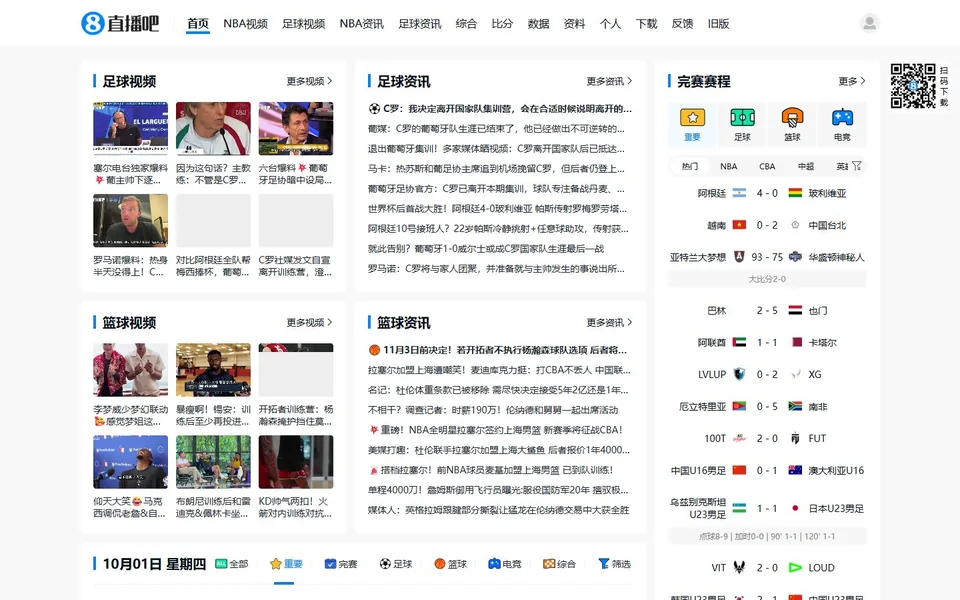
Task: Open the 旧版 nav link
Action: [x=718, y=23]
